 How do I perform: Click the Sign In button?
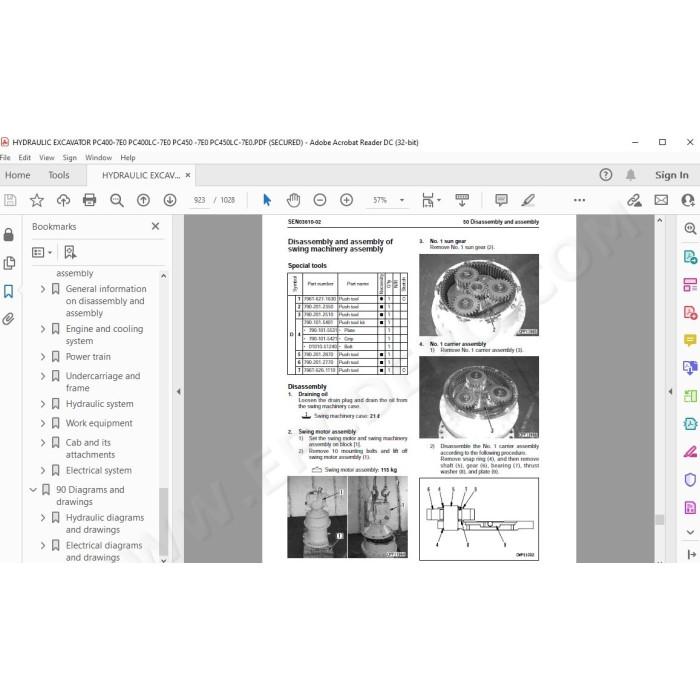click(x=671, y=175)
